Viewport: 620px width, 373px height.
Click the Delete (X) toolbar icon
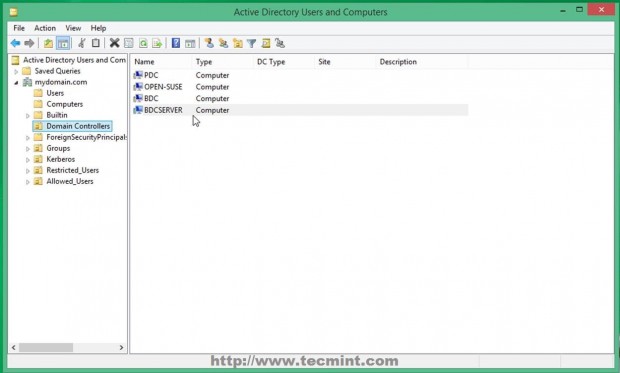(114, 43)
